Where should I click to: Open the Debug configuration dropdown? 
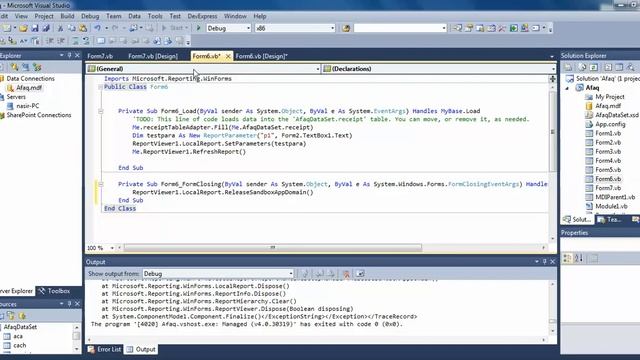248,28
